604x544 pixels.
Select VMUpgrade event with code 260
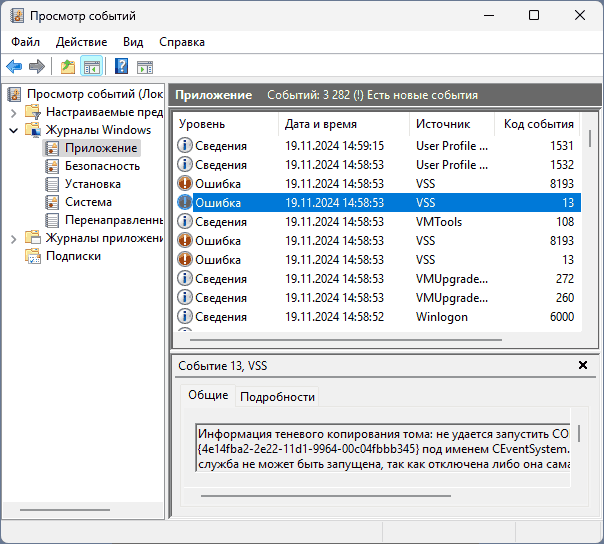coord(379,297)
